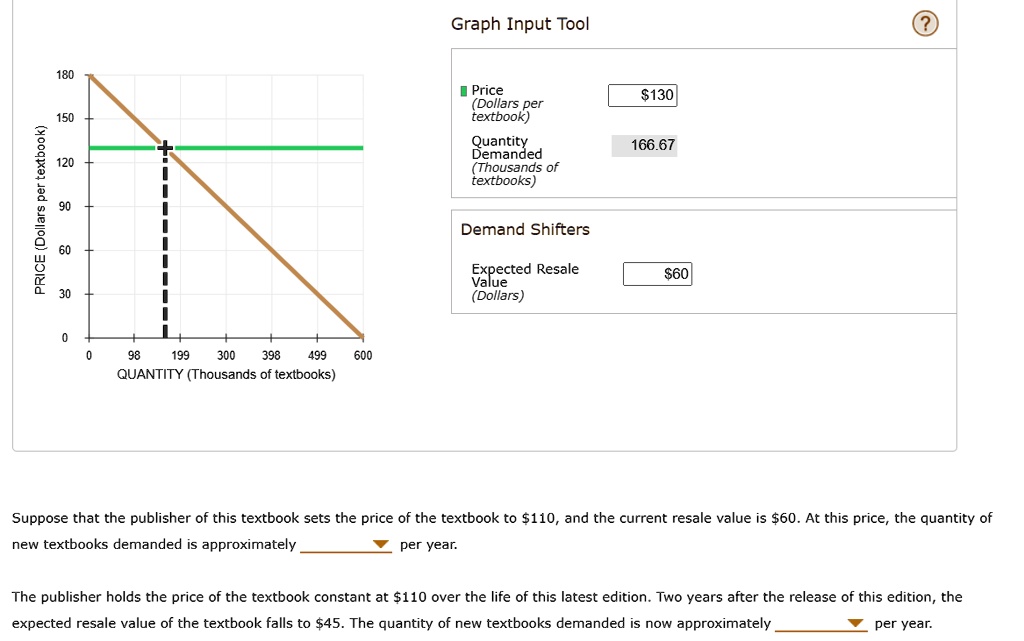Click the Graph Input Tool title
Screen dimensions: 1024x641
coord(519,23)
